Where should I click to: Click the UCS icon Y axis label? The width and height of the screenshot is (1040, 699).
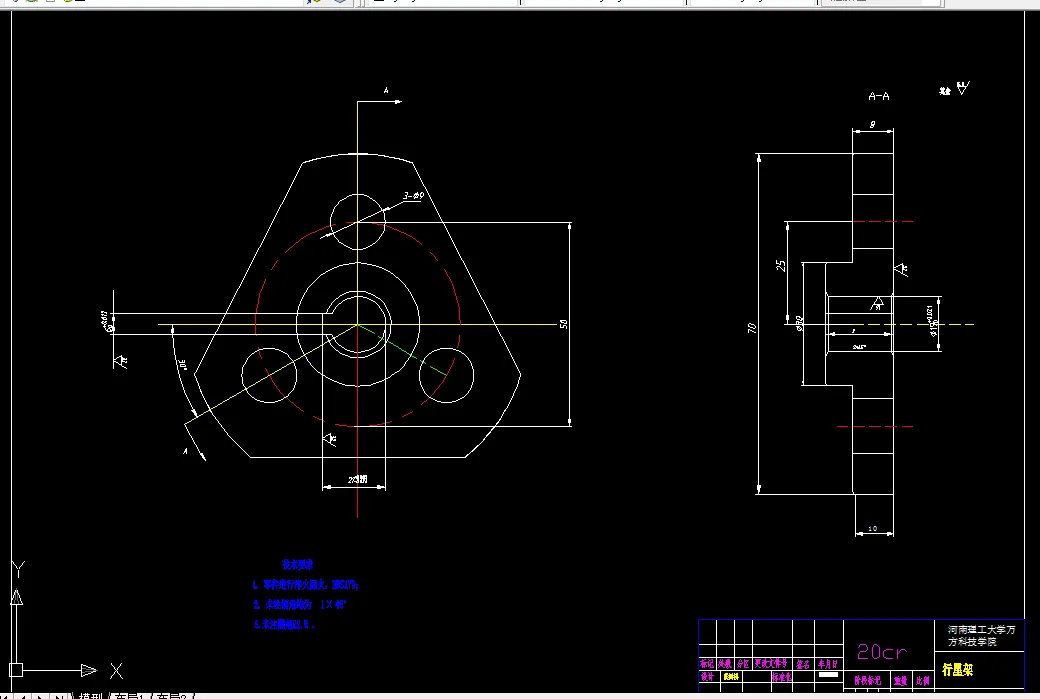[x=19, y=569]
